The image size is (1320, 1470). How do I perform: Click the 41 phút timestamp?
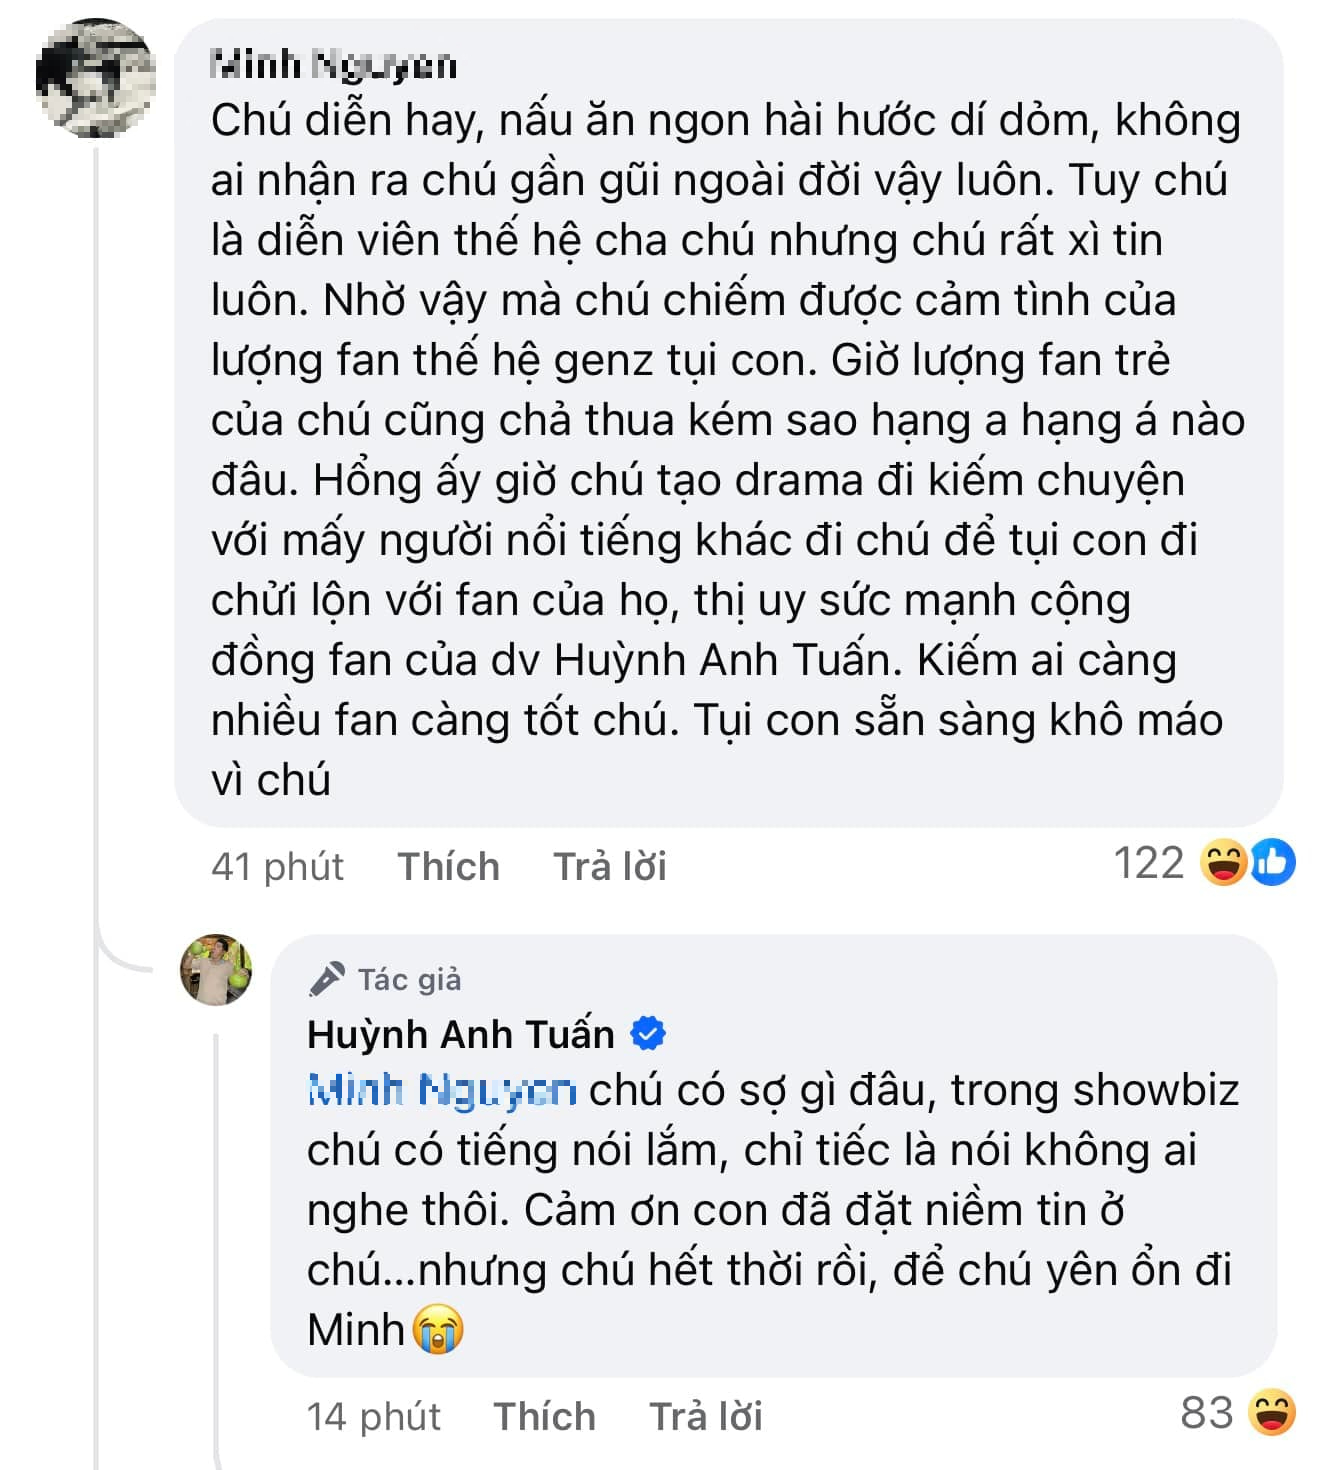[x=277, y=865]
